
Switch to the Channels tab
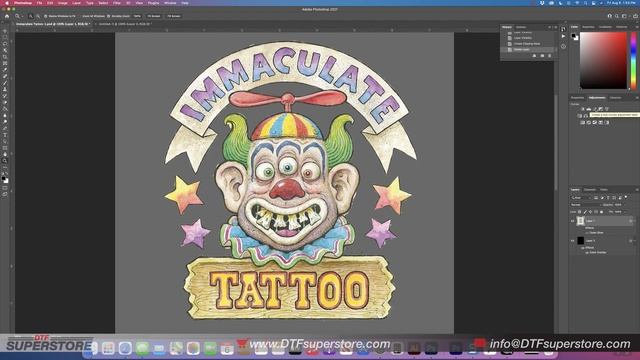click(589, 190)
